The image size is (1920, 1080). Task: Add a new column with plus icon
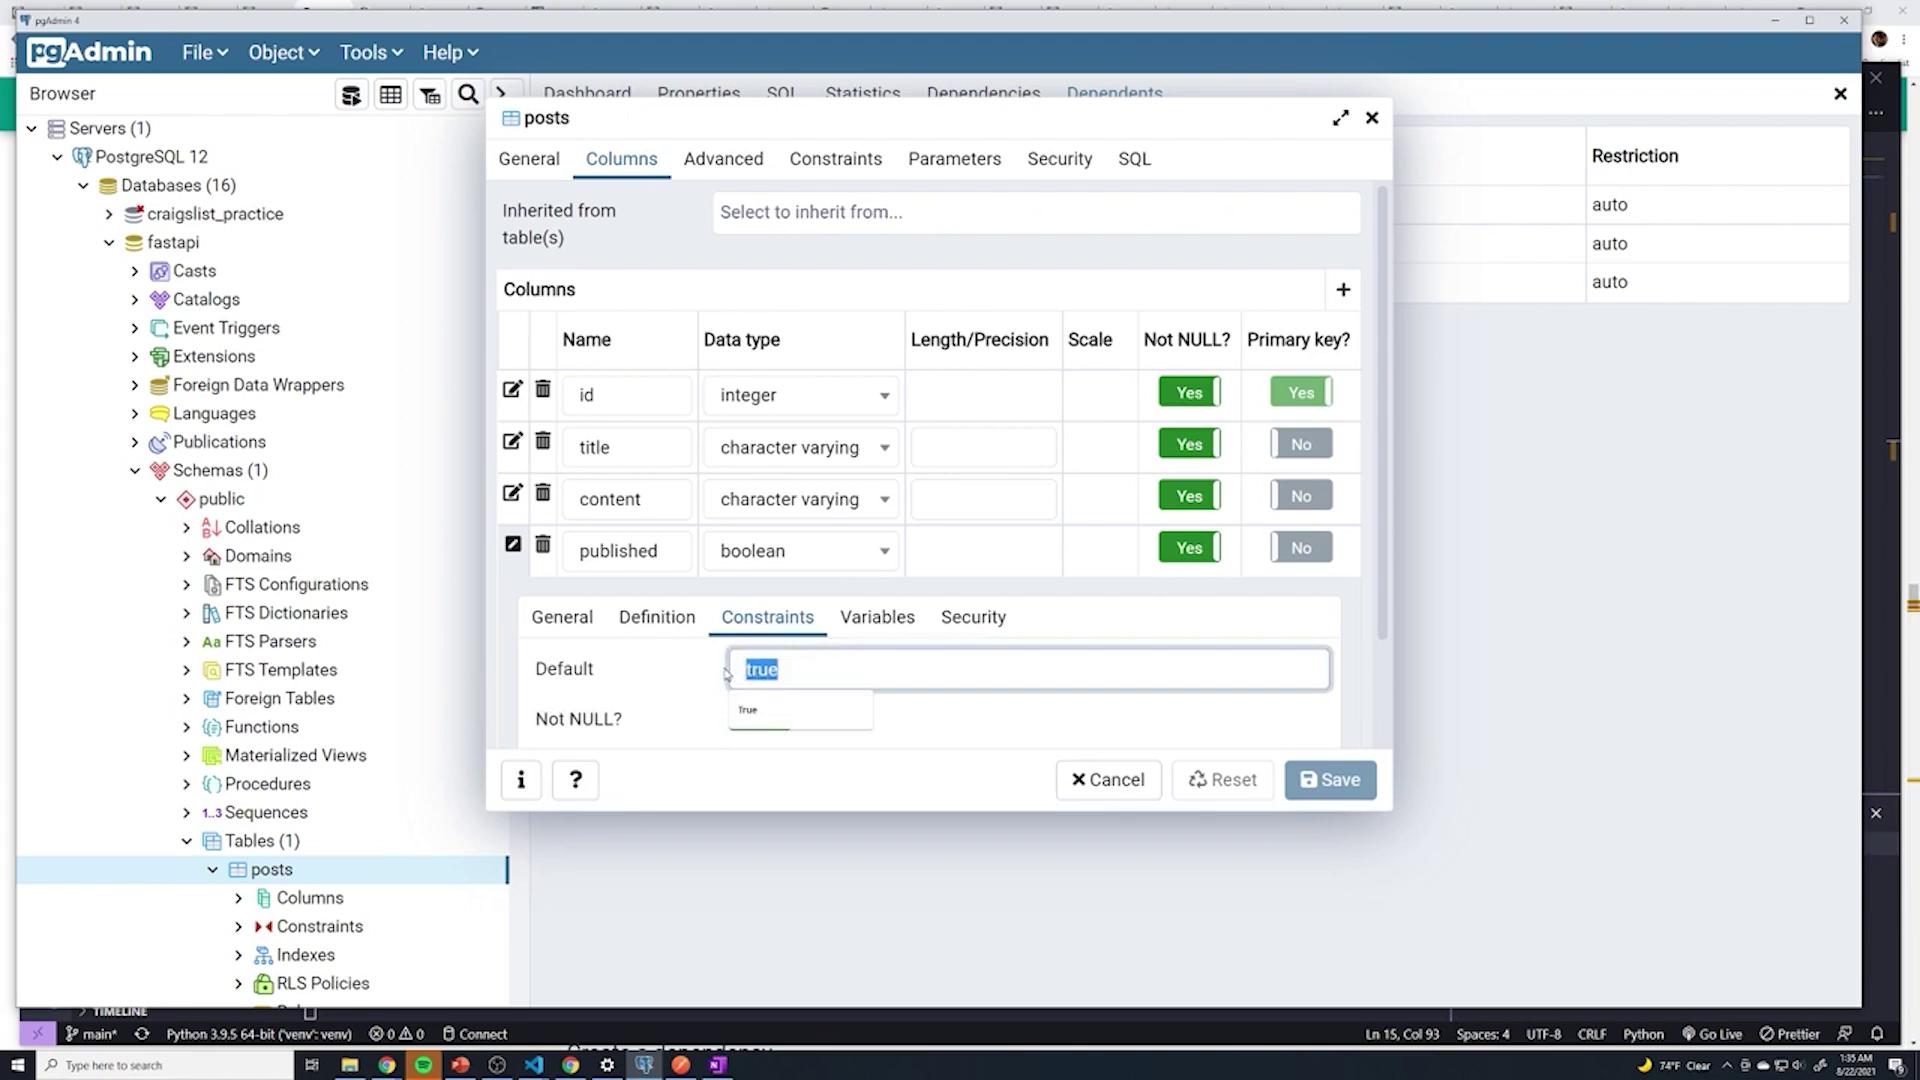pyautogui.click(x=1343, y=290)
